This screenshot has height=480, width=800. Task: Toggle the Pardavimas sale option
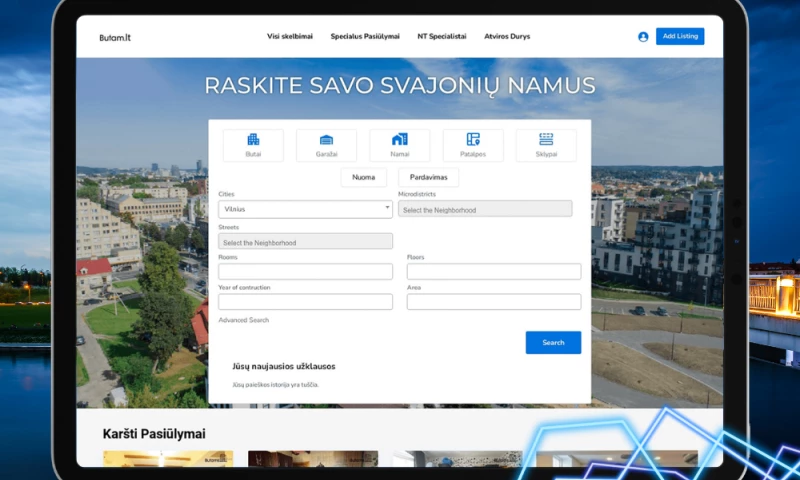(428, 177)
